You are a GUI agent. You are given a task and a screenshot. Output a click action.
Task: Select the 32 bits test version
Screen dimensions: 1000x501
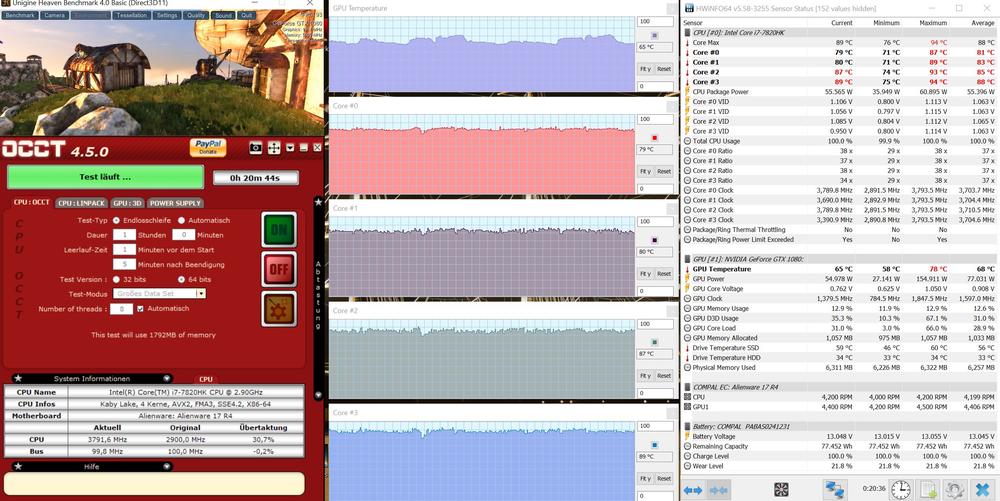click(x=117, y=279)
